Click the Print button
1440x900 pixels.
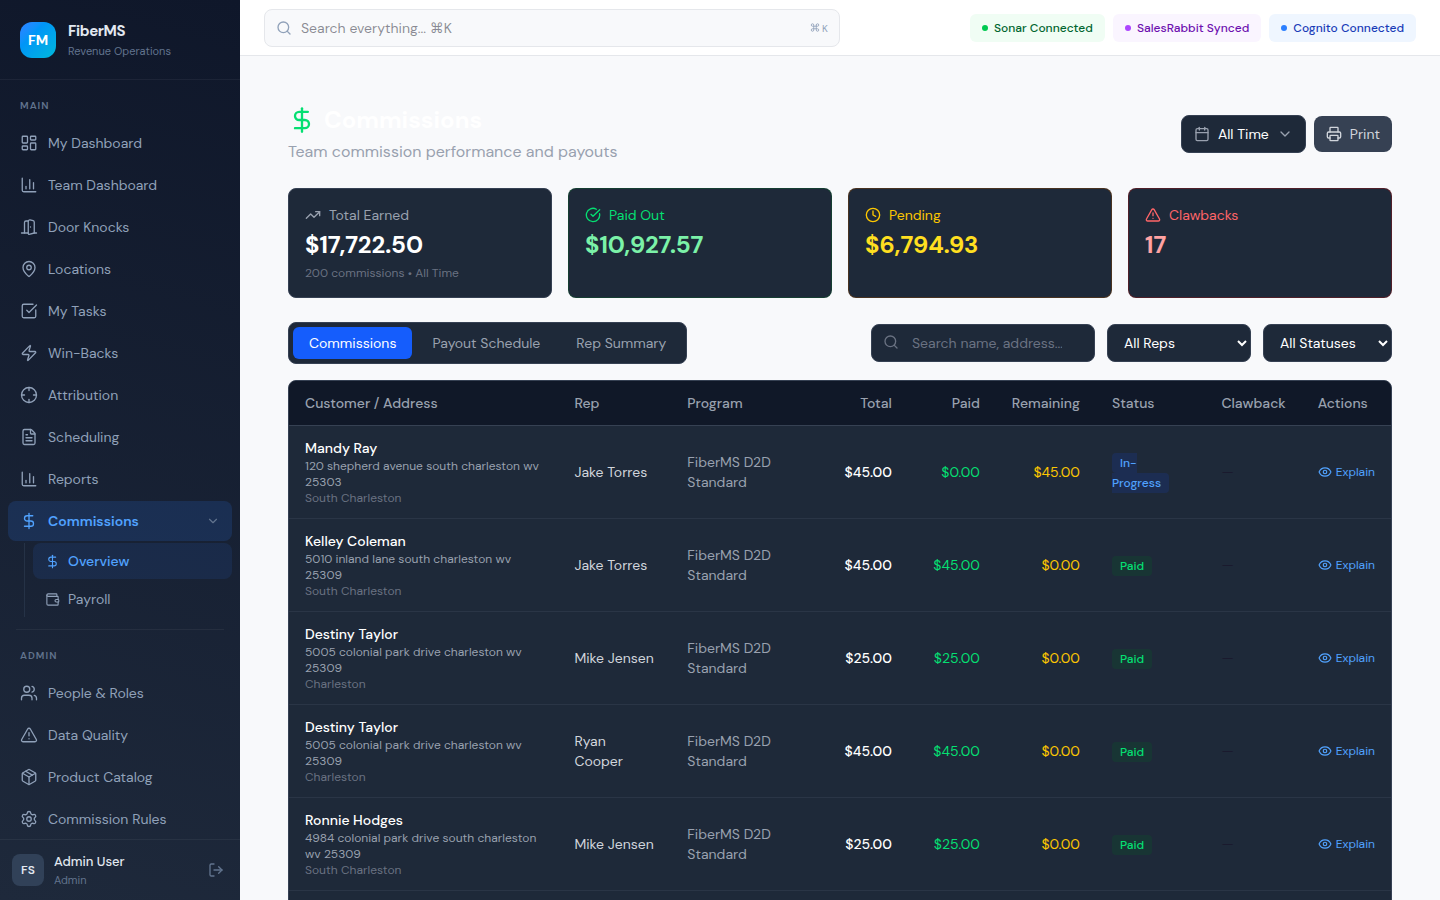1352,134
